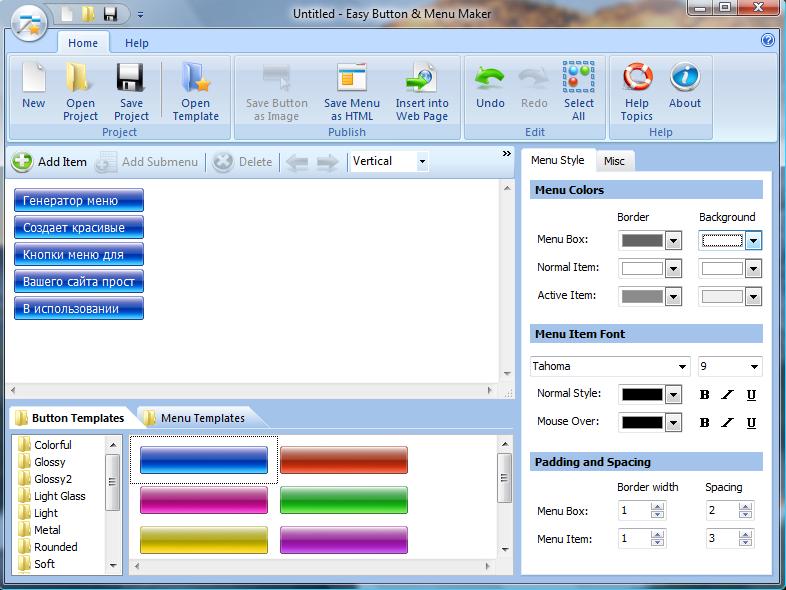Image resolution: width=786 pixels, height=590 pixels.
Task: Select Insert into Web Page
Action: click(x=422, y=91)
